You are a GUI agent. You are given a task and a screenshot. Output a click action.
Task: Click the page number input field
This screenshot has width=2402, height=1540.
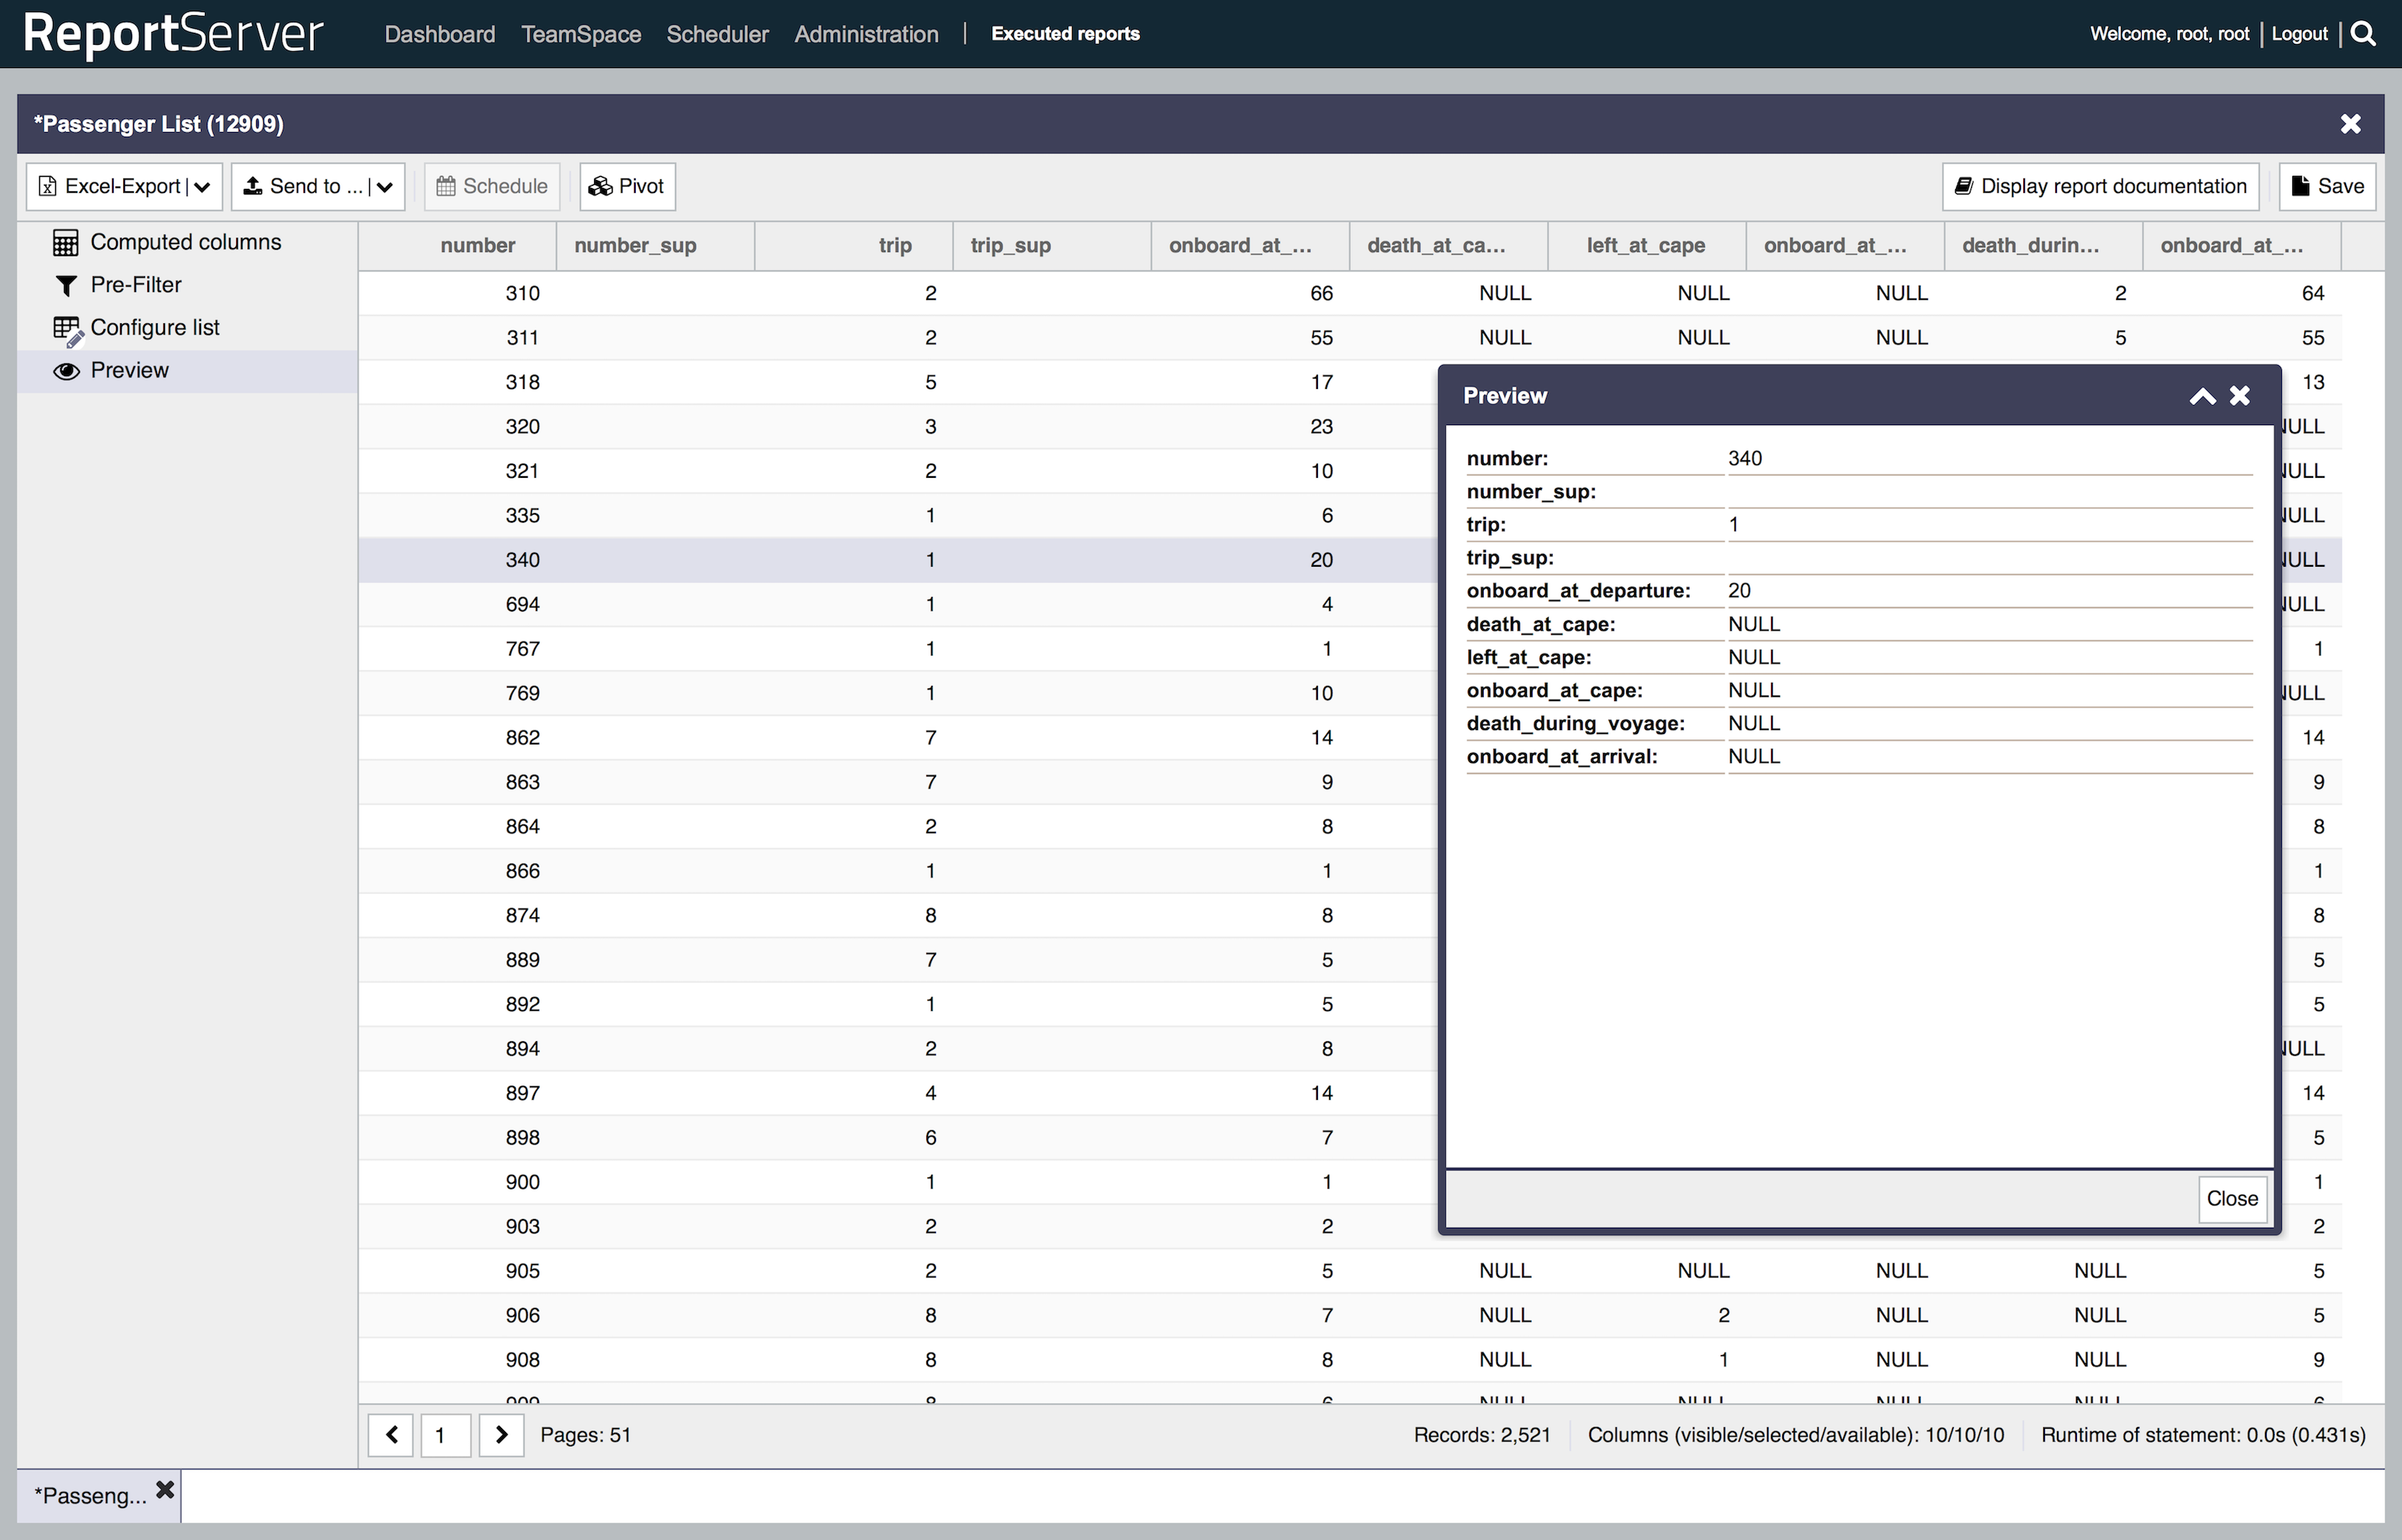pyautogui.click(x=445, y=1435)
